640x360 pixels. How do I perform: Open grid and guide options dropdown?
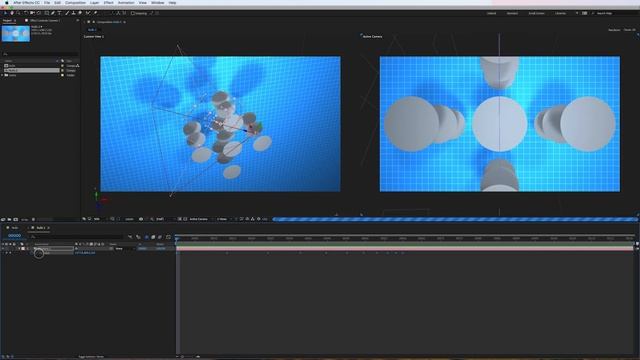pyautogui.click(x=113, y=219)
